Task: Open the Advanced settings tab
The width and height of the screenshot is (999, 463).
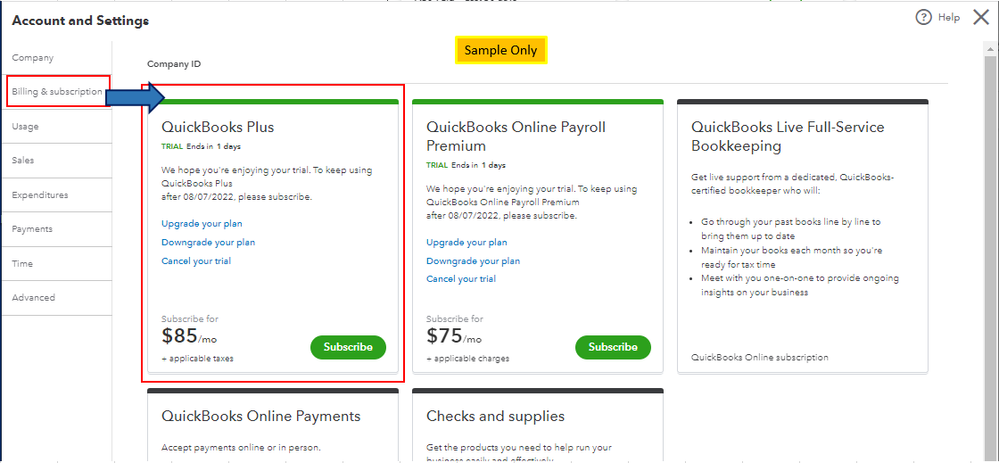Action: pos(34,298)
